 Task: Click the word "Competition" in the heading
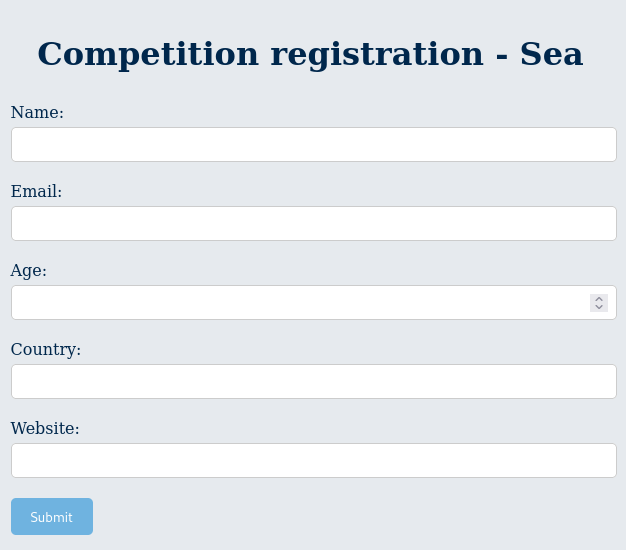148,55
